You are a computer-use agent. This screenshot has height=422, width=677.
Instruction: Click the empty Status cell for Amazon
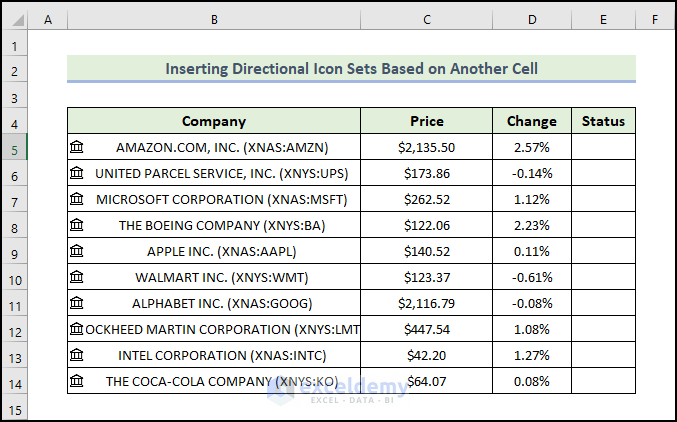tap(603, 147)
